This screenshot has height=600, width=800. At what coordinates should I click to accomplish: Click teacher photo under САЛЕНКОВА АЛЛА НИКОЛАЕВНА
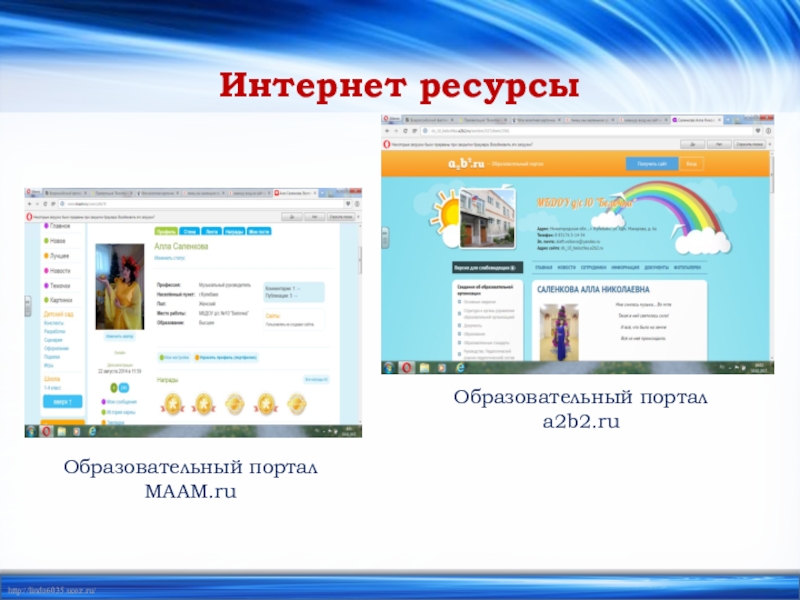(x=559, y=332)
